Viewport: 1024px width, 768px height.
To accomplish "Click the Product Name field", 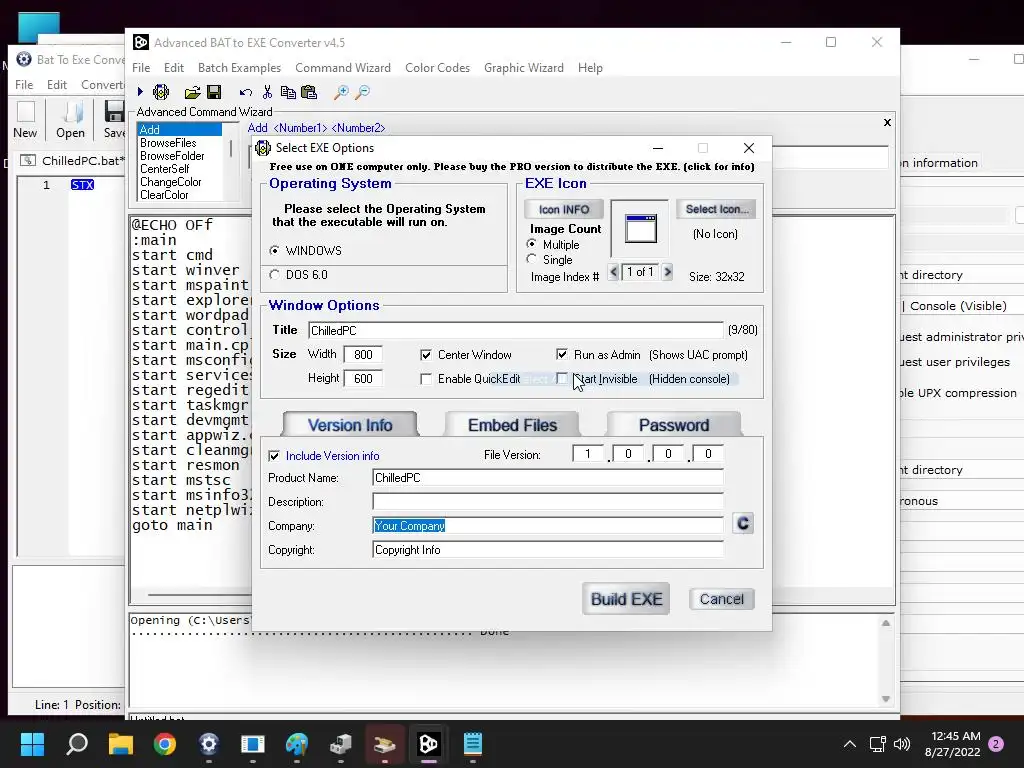I will 548,478.
